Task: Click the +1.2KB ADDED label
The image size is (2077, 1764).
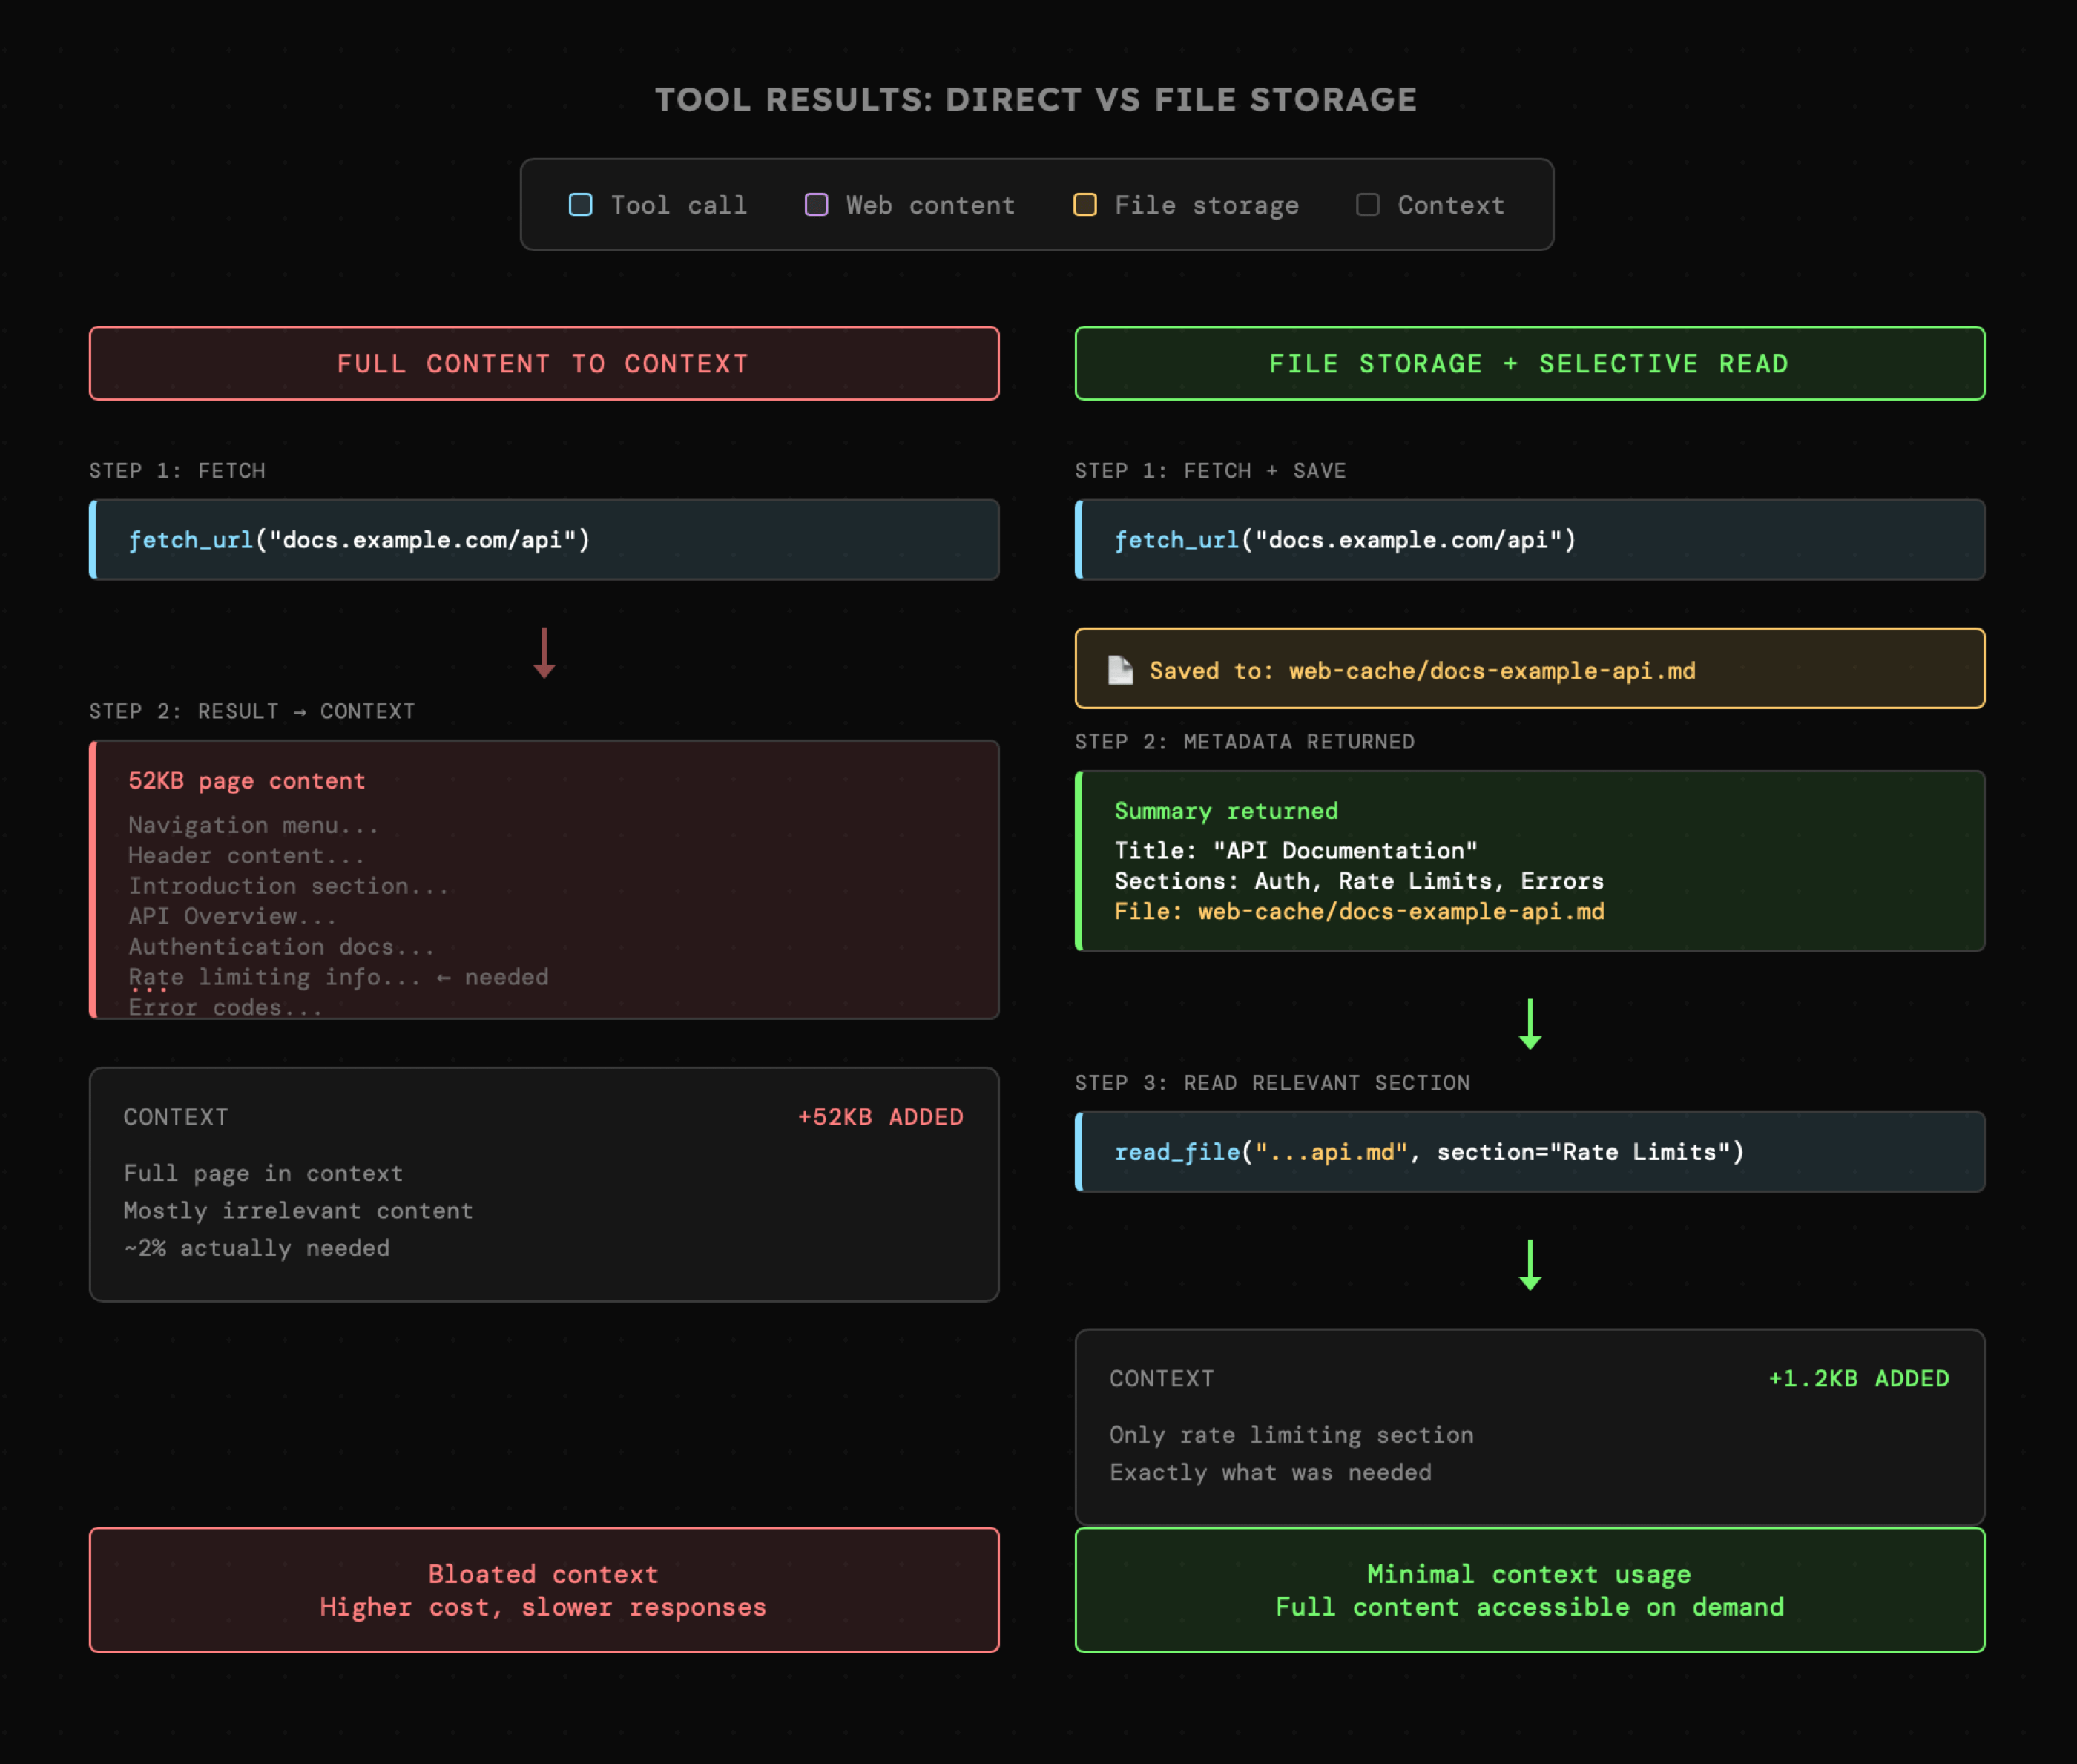Action: [1858, 1379]
